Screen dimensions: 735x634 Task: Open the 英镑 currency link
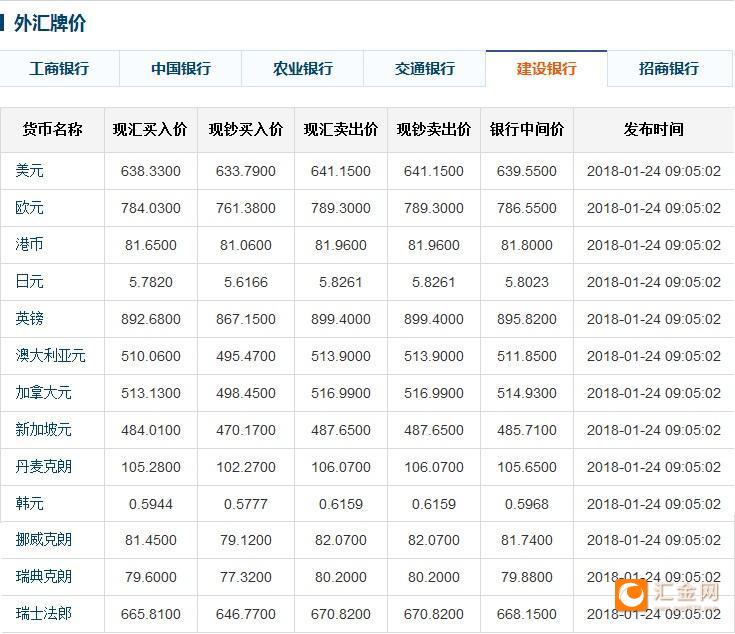point(30,319)
